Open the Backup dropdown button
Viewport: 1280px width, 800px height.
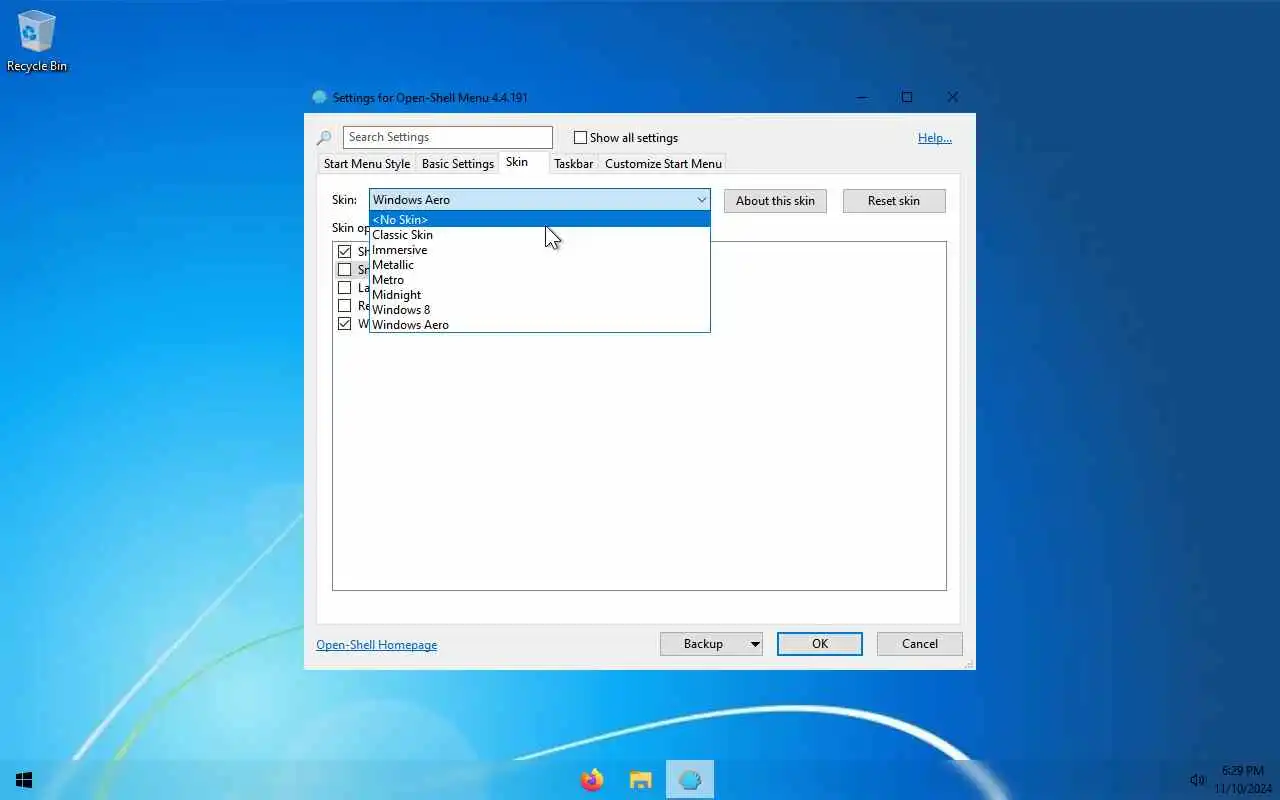click(x=711, y=644)
